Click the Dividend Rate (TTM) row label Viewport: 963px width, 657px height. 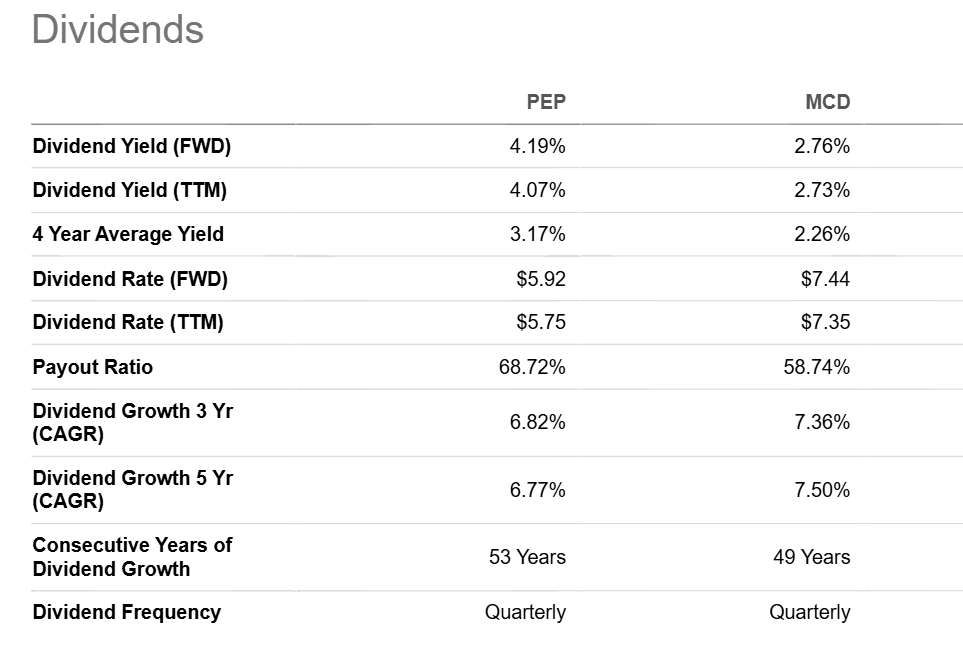pos(128,322)
